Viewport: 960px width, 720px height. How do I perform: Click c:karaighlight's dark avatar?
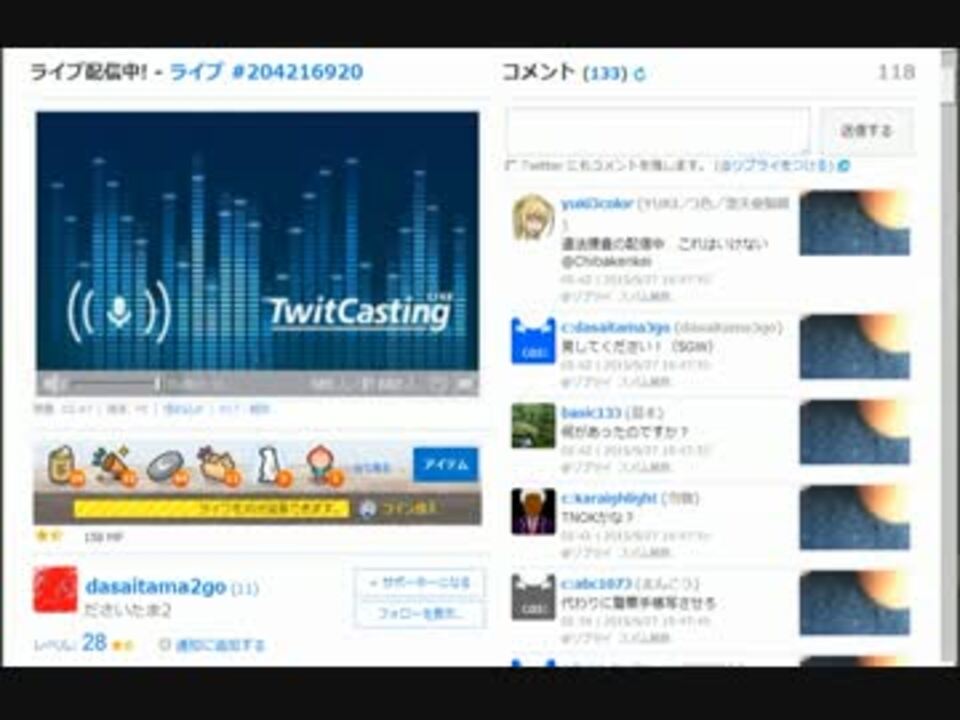[x=533, y=512]
